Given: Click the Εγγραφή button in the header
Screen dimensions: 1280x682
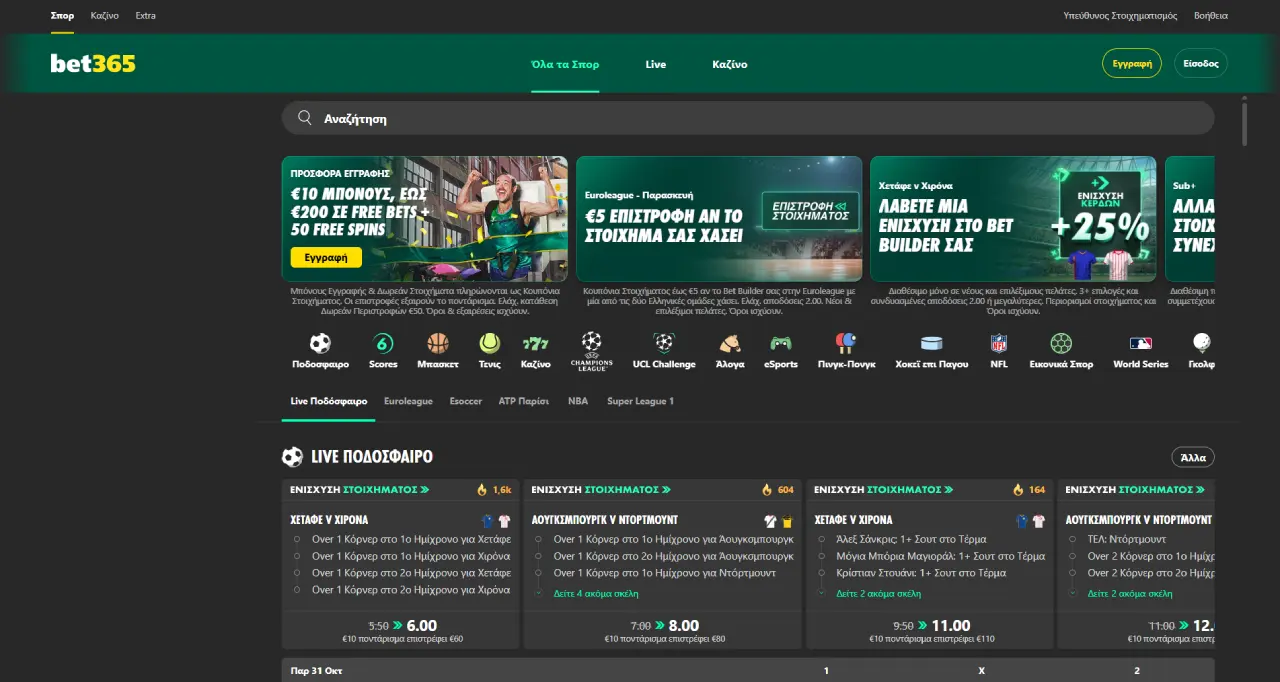Looking at the screenshot, I should tap(1132, 63).
